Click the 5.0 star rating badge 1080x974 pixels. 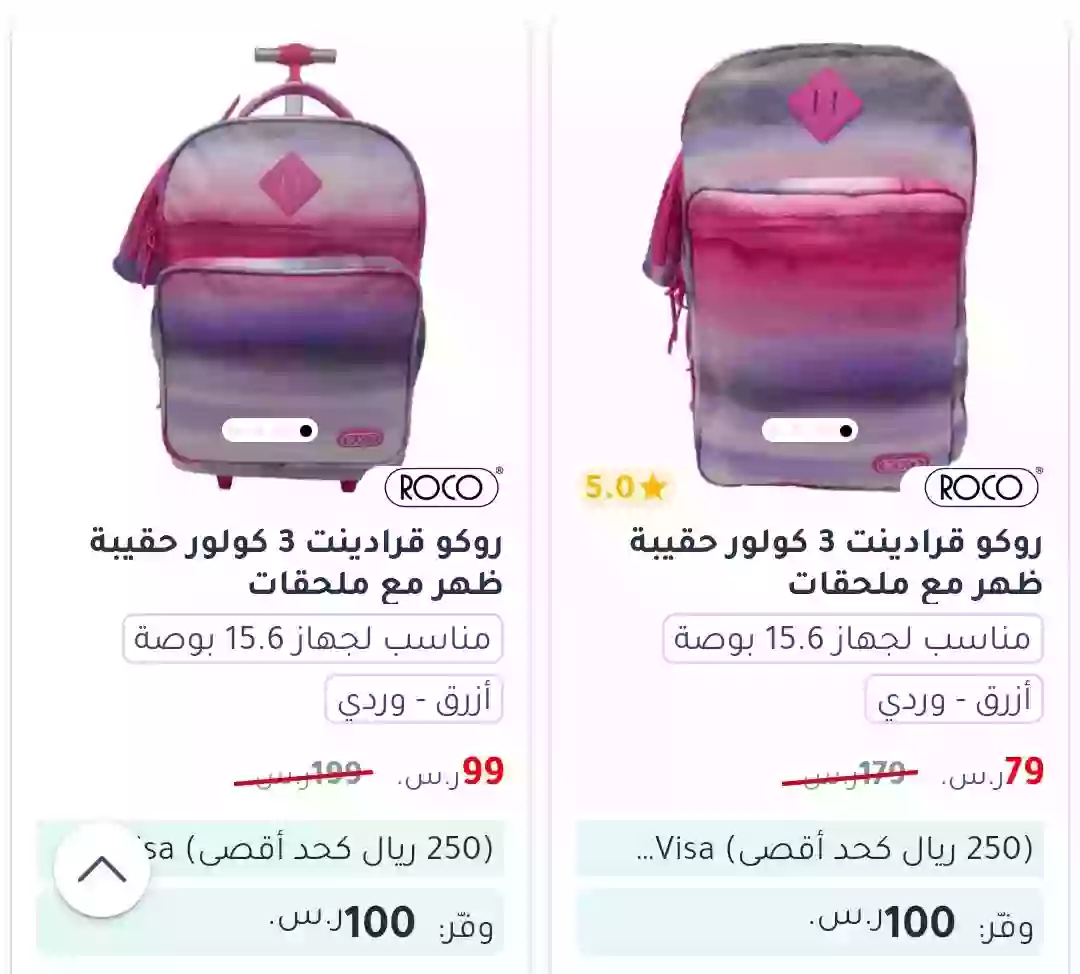click(x=625, y=487)
